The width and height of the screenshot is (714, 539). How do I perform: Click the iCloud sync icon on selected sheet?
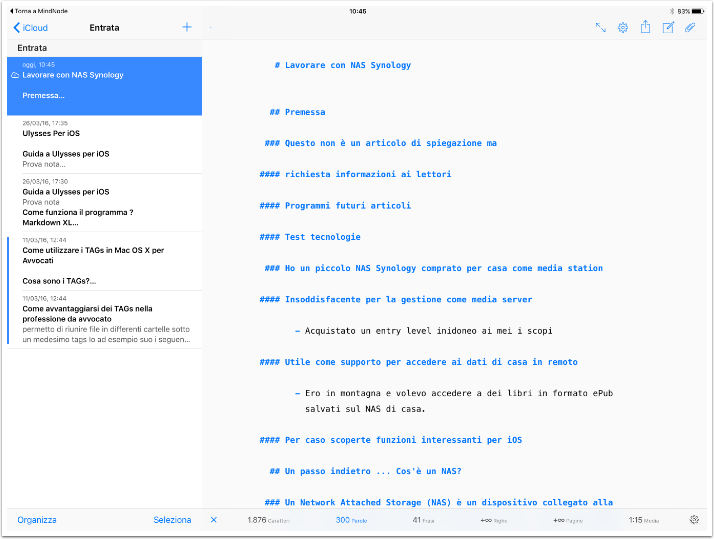pos(15,75)
